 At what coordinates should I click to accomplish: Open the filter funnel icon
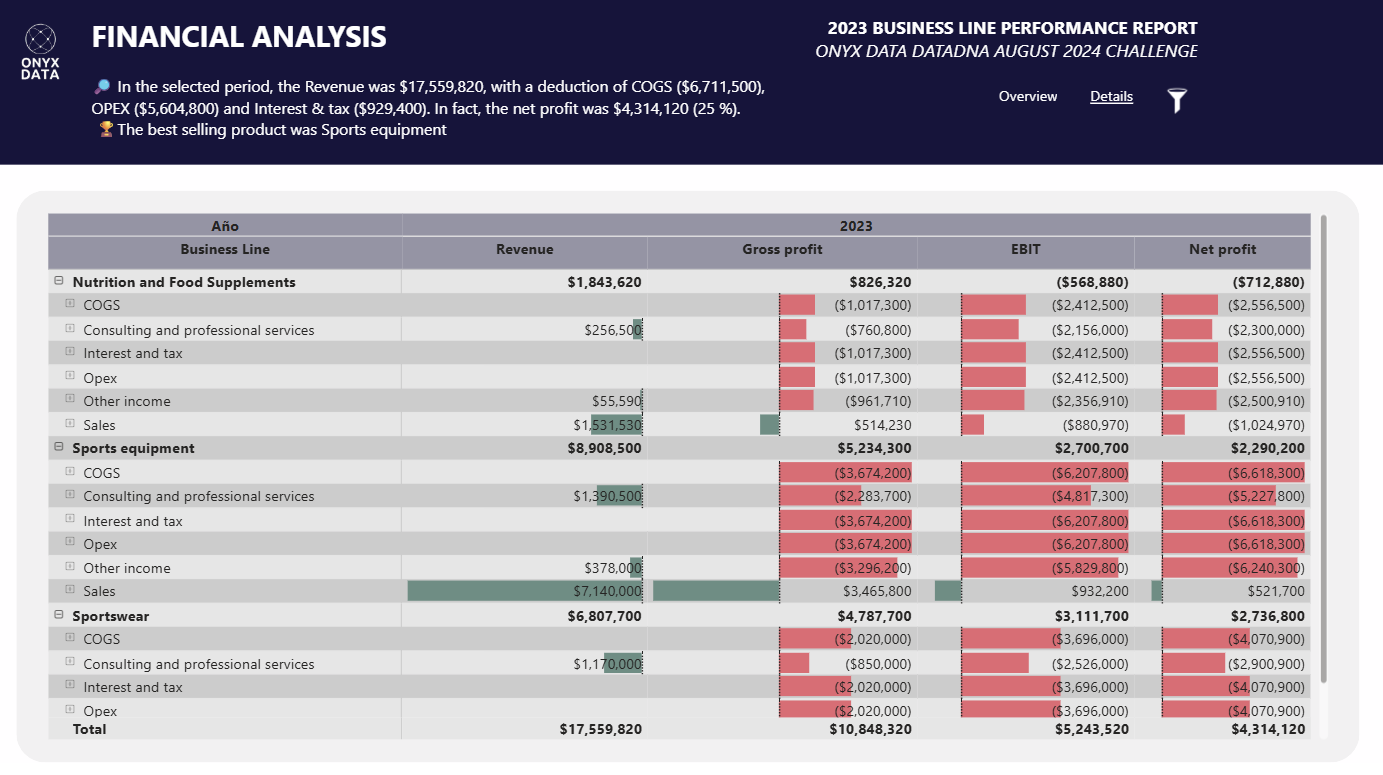pos(1177,99)
